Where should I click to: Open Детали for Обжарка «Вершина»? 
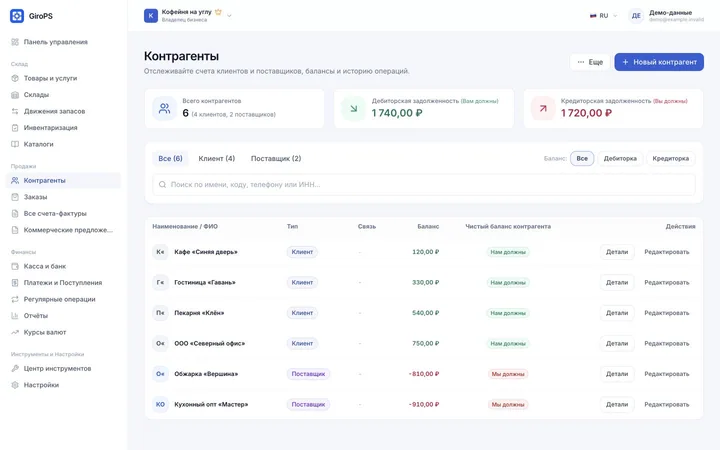617,374
